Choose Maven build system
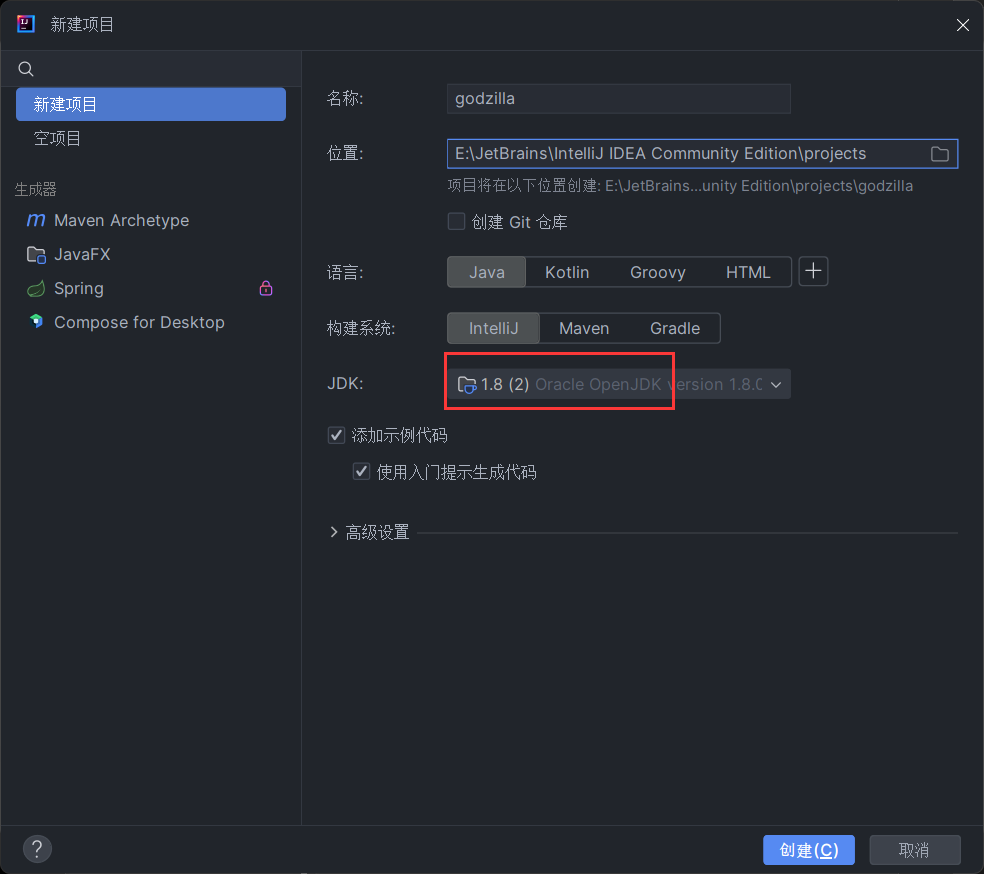Screen dimensions: 984x874 (584, 328)
